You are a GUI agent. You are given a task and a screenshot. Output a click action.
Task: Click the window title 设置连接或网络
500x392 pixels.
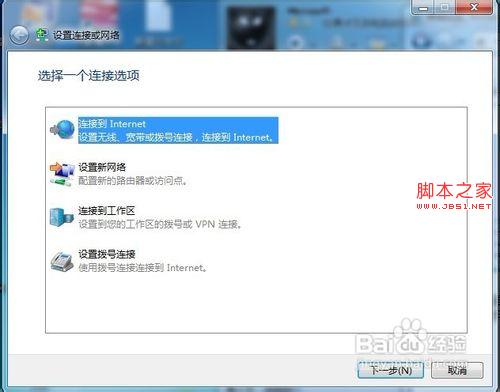click(86, 35)
